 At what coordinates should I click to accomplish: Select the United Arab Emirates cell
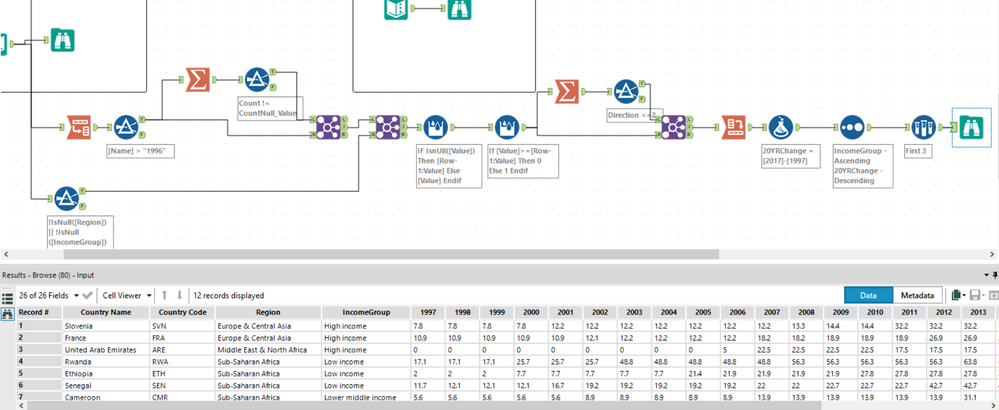(x=106, y=350)
